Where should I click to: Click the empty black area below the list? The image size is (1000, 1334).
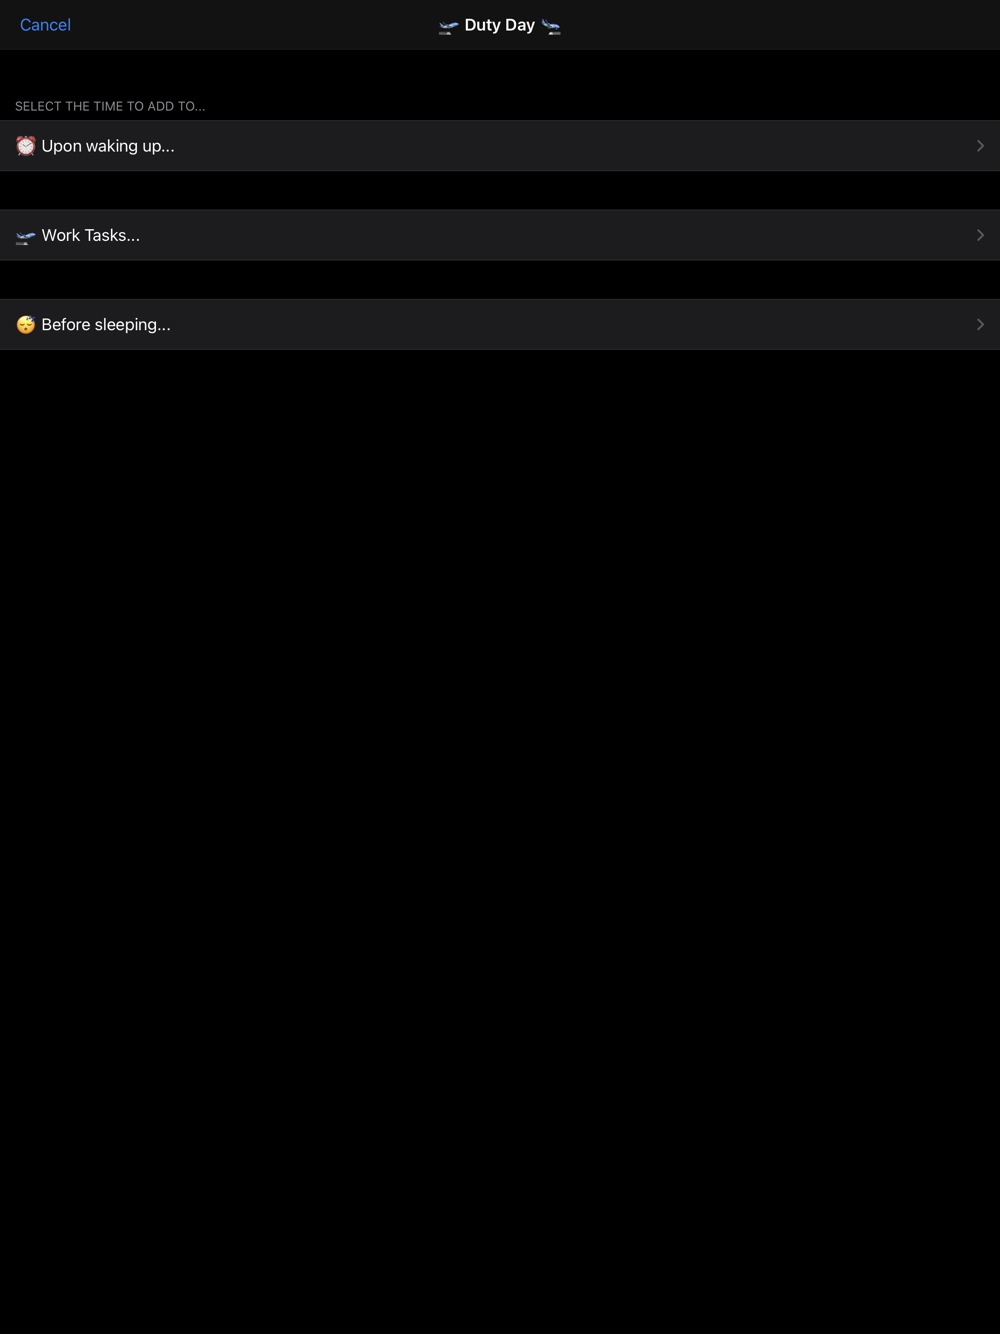(x=500, y=840)
